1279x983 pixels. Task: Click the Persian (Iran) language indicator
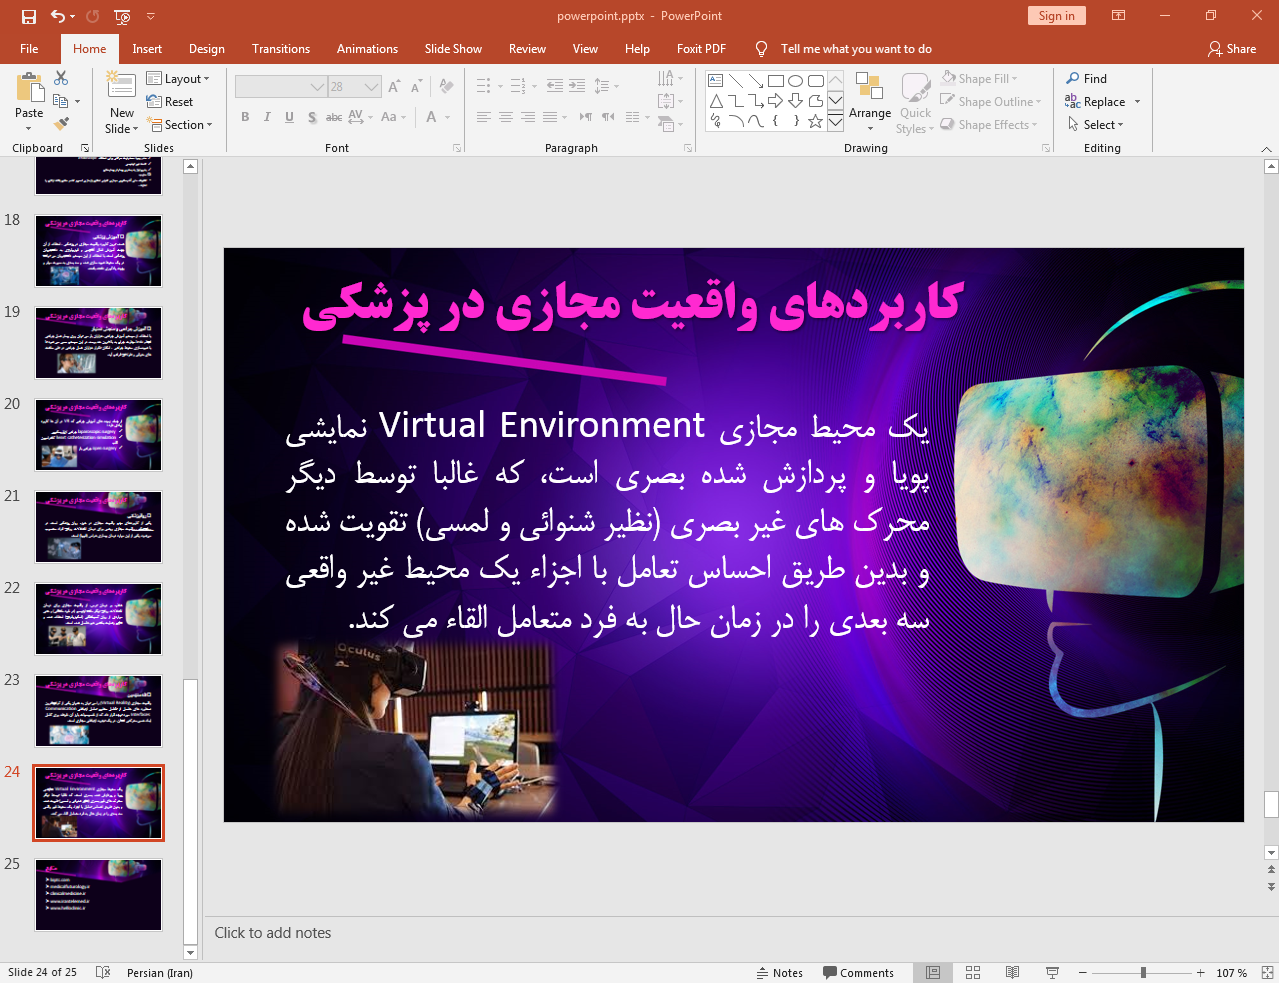(x=160, y=972)
